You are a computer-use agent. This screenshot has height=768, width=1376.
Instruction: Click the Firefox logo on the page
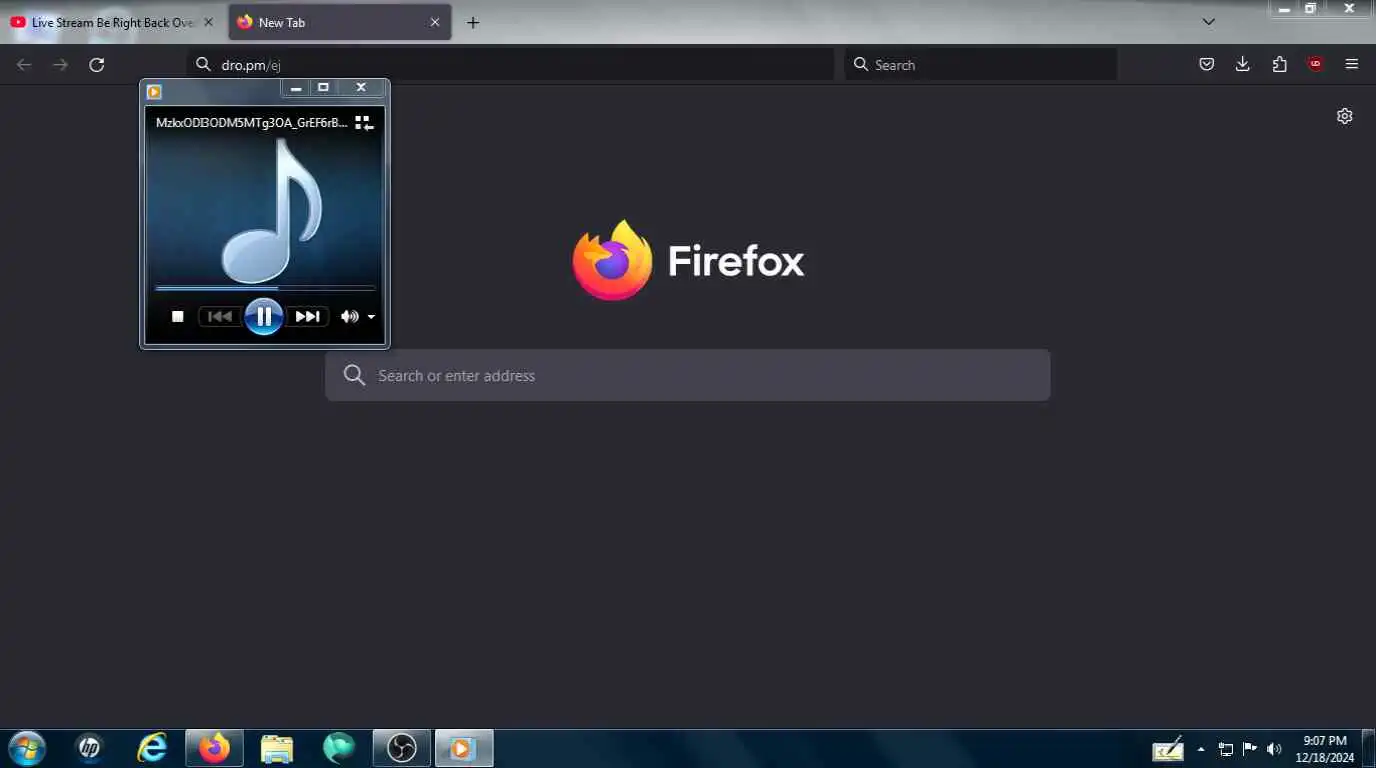point(612,260)
